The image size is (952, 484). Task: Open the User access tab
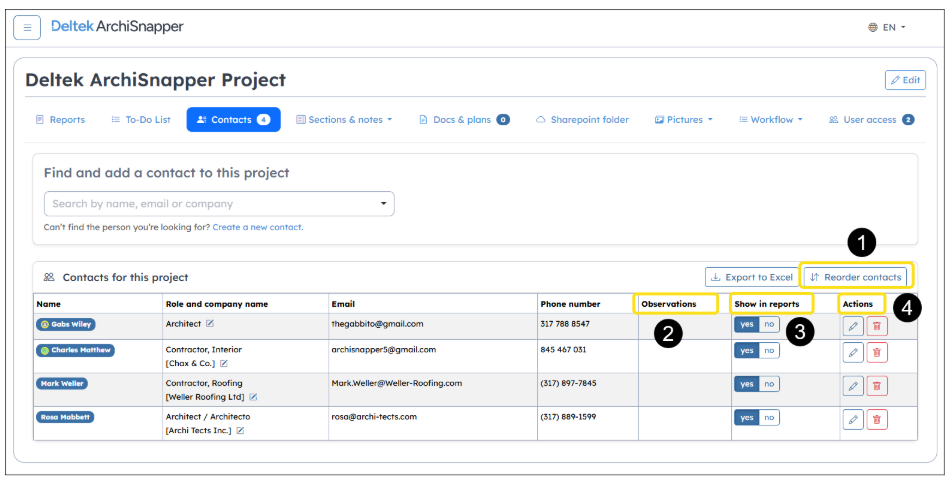point(871,120)
